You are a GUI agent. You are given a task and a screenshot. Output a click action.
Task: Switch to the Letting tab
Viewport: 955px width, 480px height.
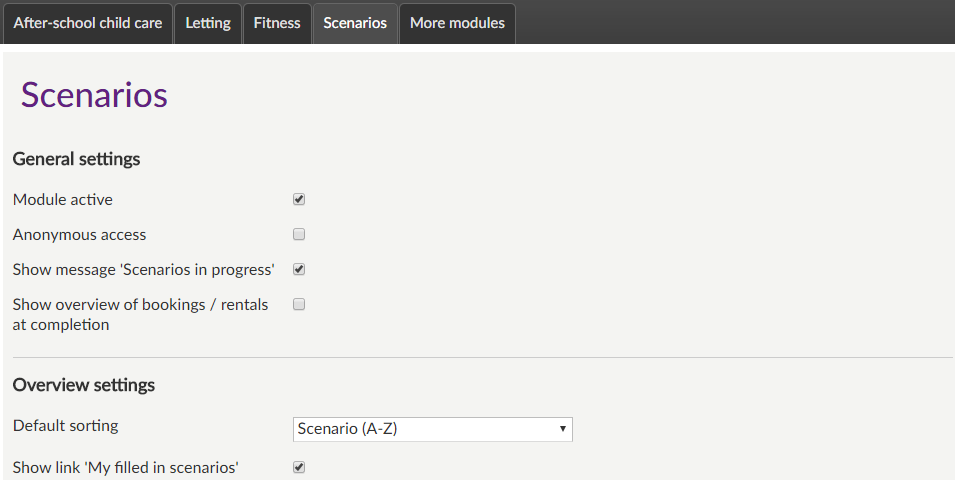[x=208, y=23]
